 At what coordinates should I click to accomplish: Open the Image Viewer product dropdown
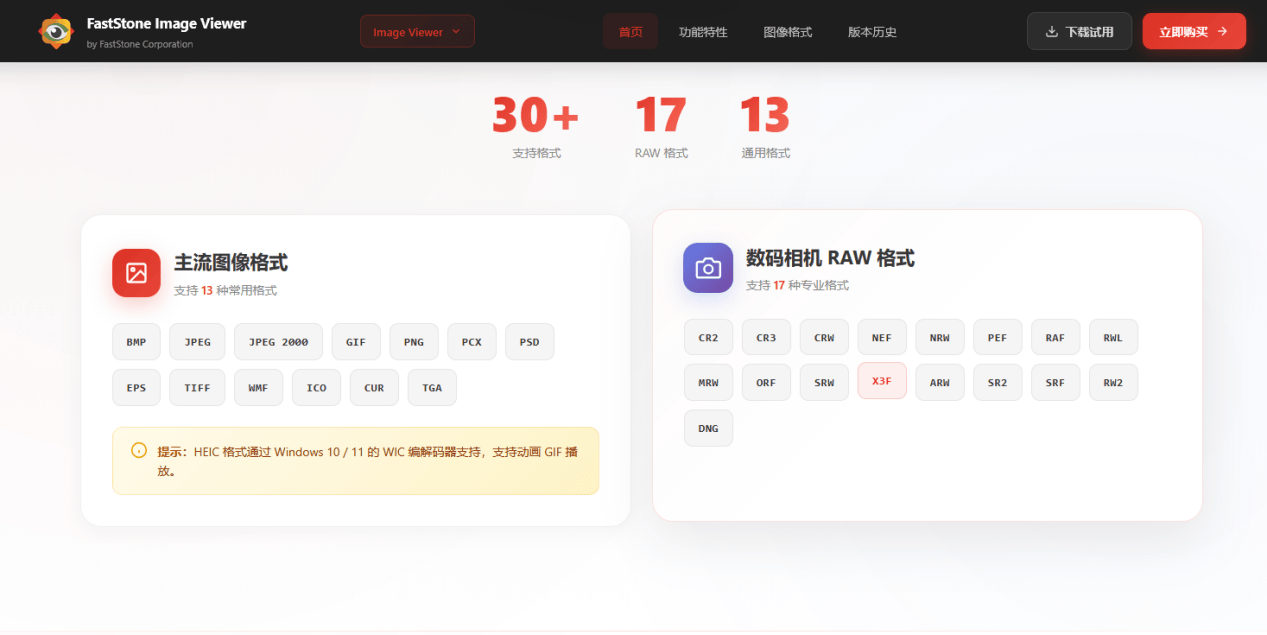(x=417, y=32)
